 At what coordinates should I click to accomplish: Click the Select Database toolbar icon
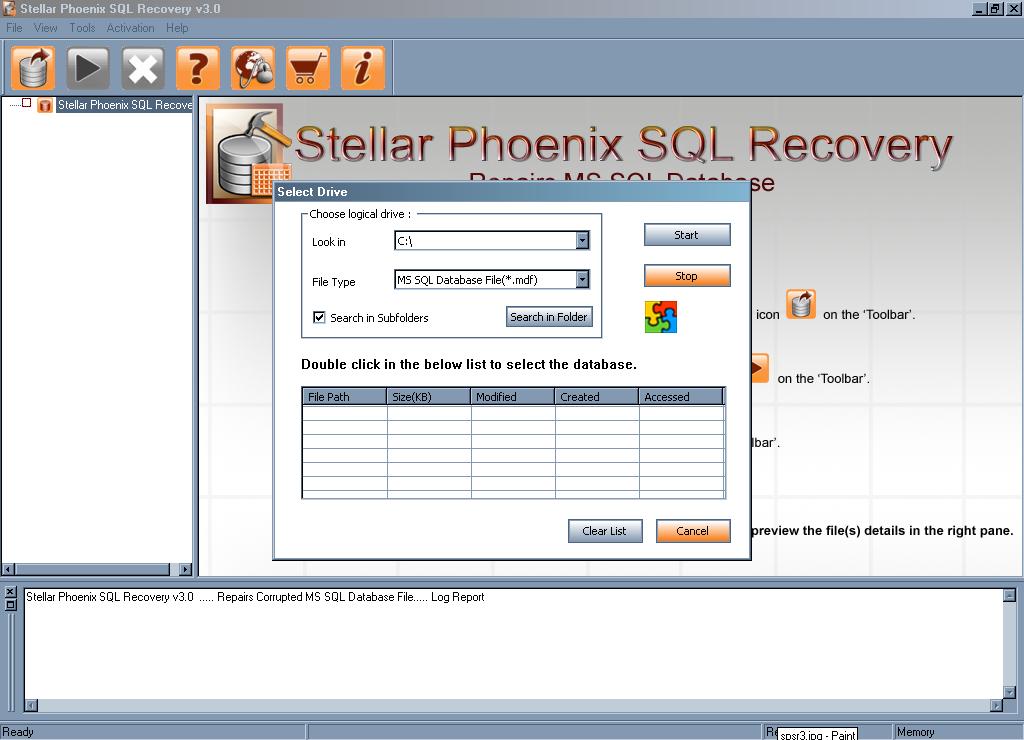34,69
